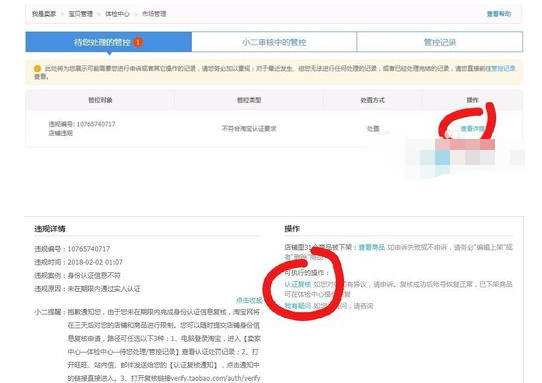
Task: Follow 管控记录 link inside the yellow notice
Action: tap(503, 68)
